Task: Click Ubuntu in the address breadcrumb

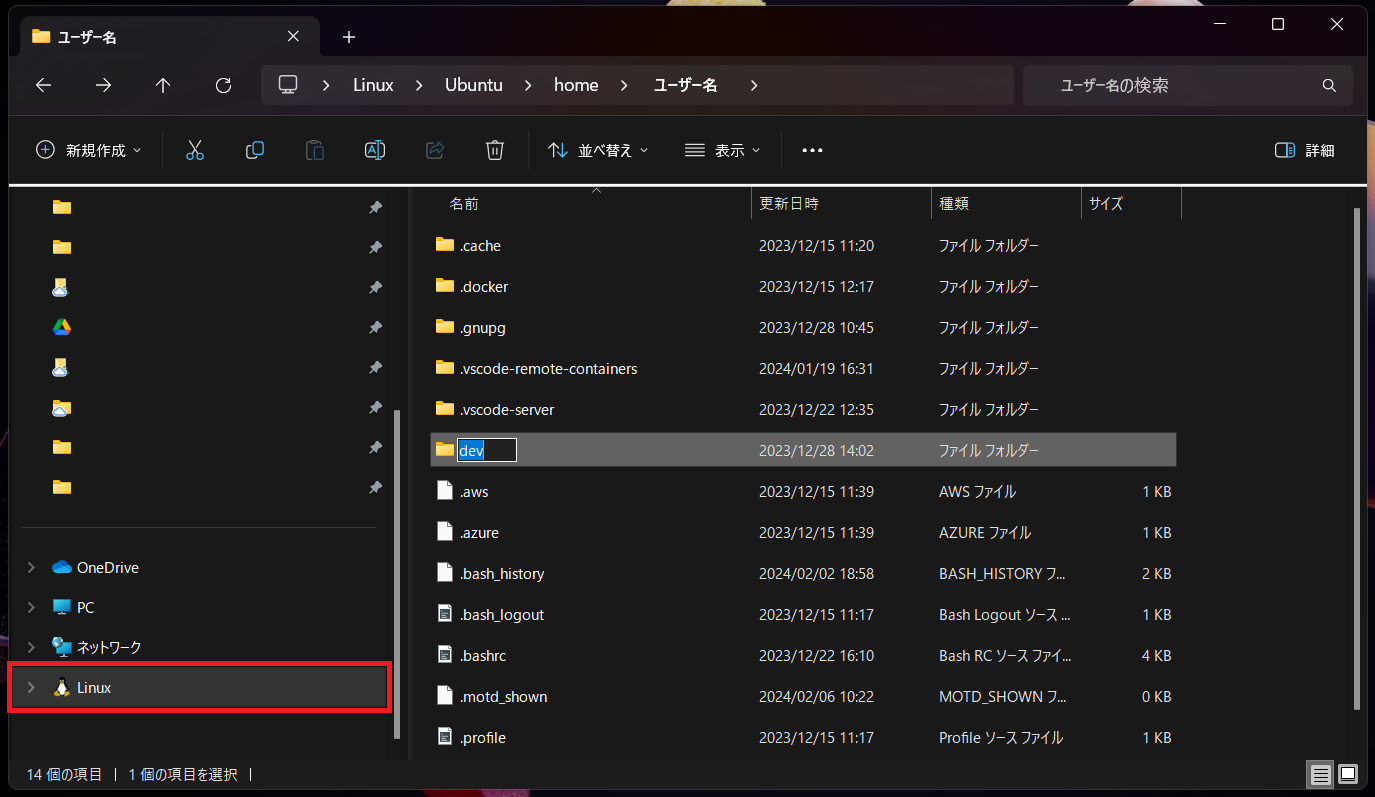Action: click(x=473, y=86)
